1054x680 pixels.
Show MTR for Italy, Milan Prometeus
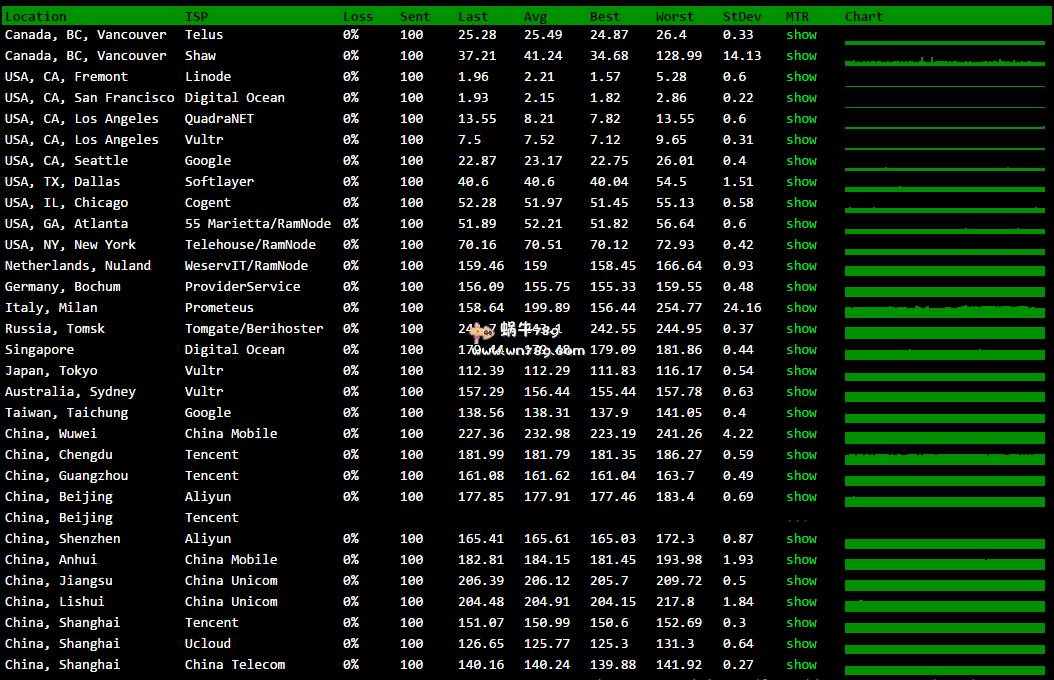pos(801,308)
